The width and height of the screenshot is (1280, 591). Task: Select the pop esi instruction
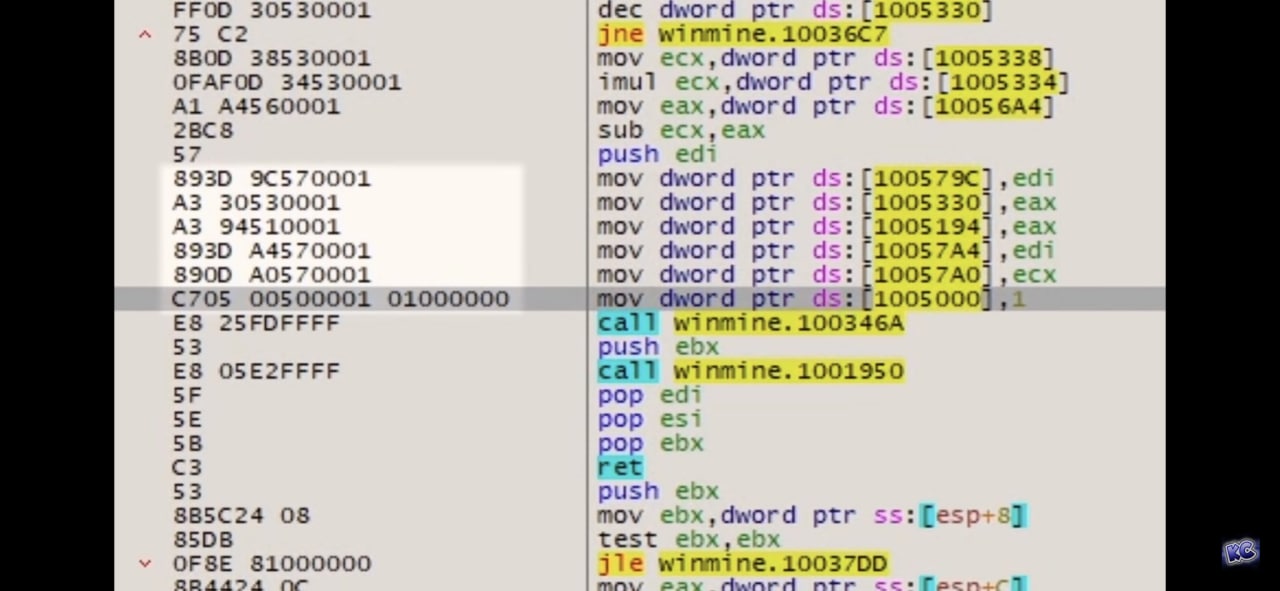point(650,418)
